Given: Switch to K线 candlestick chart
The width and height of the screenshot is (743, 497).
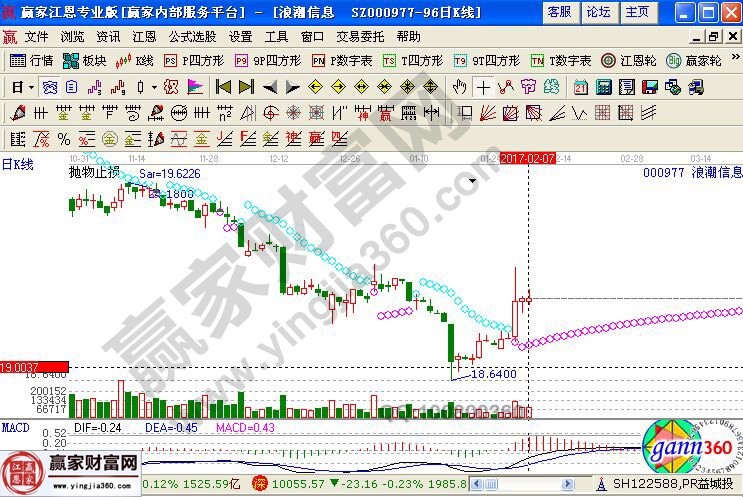Looking at the screenshot, I should click(138, 60).
